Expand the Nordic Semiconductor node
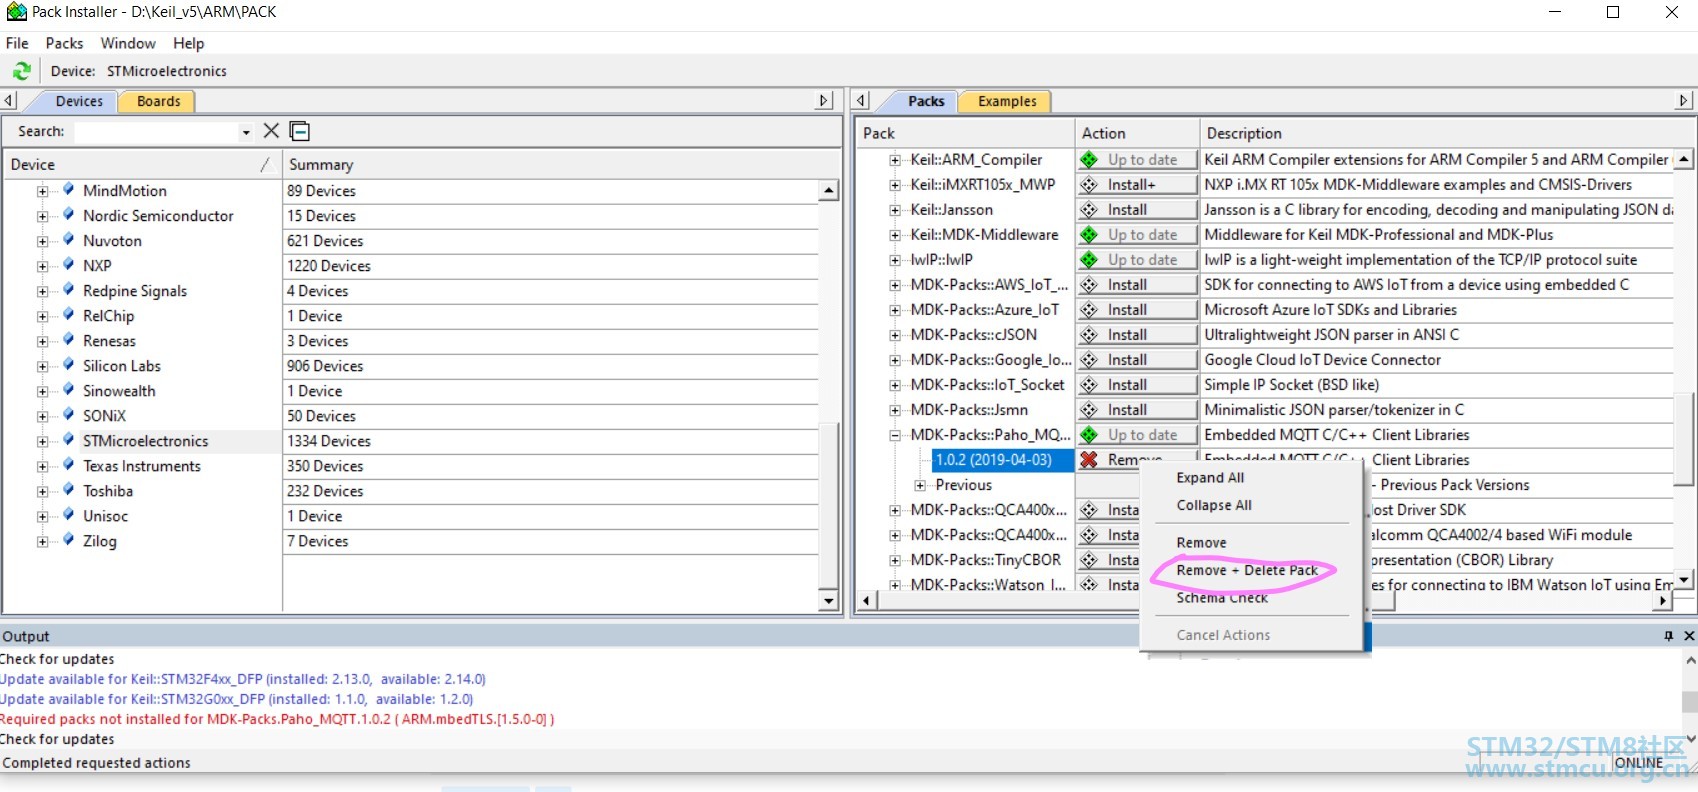 (43, 216)
